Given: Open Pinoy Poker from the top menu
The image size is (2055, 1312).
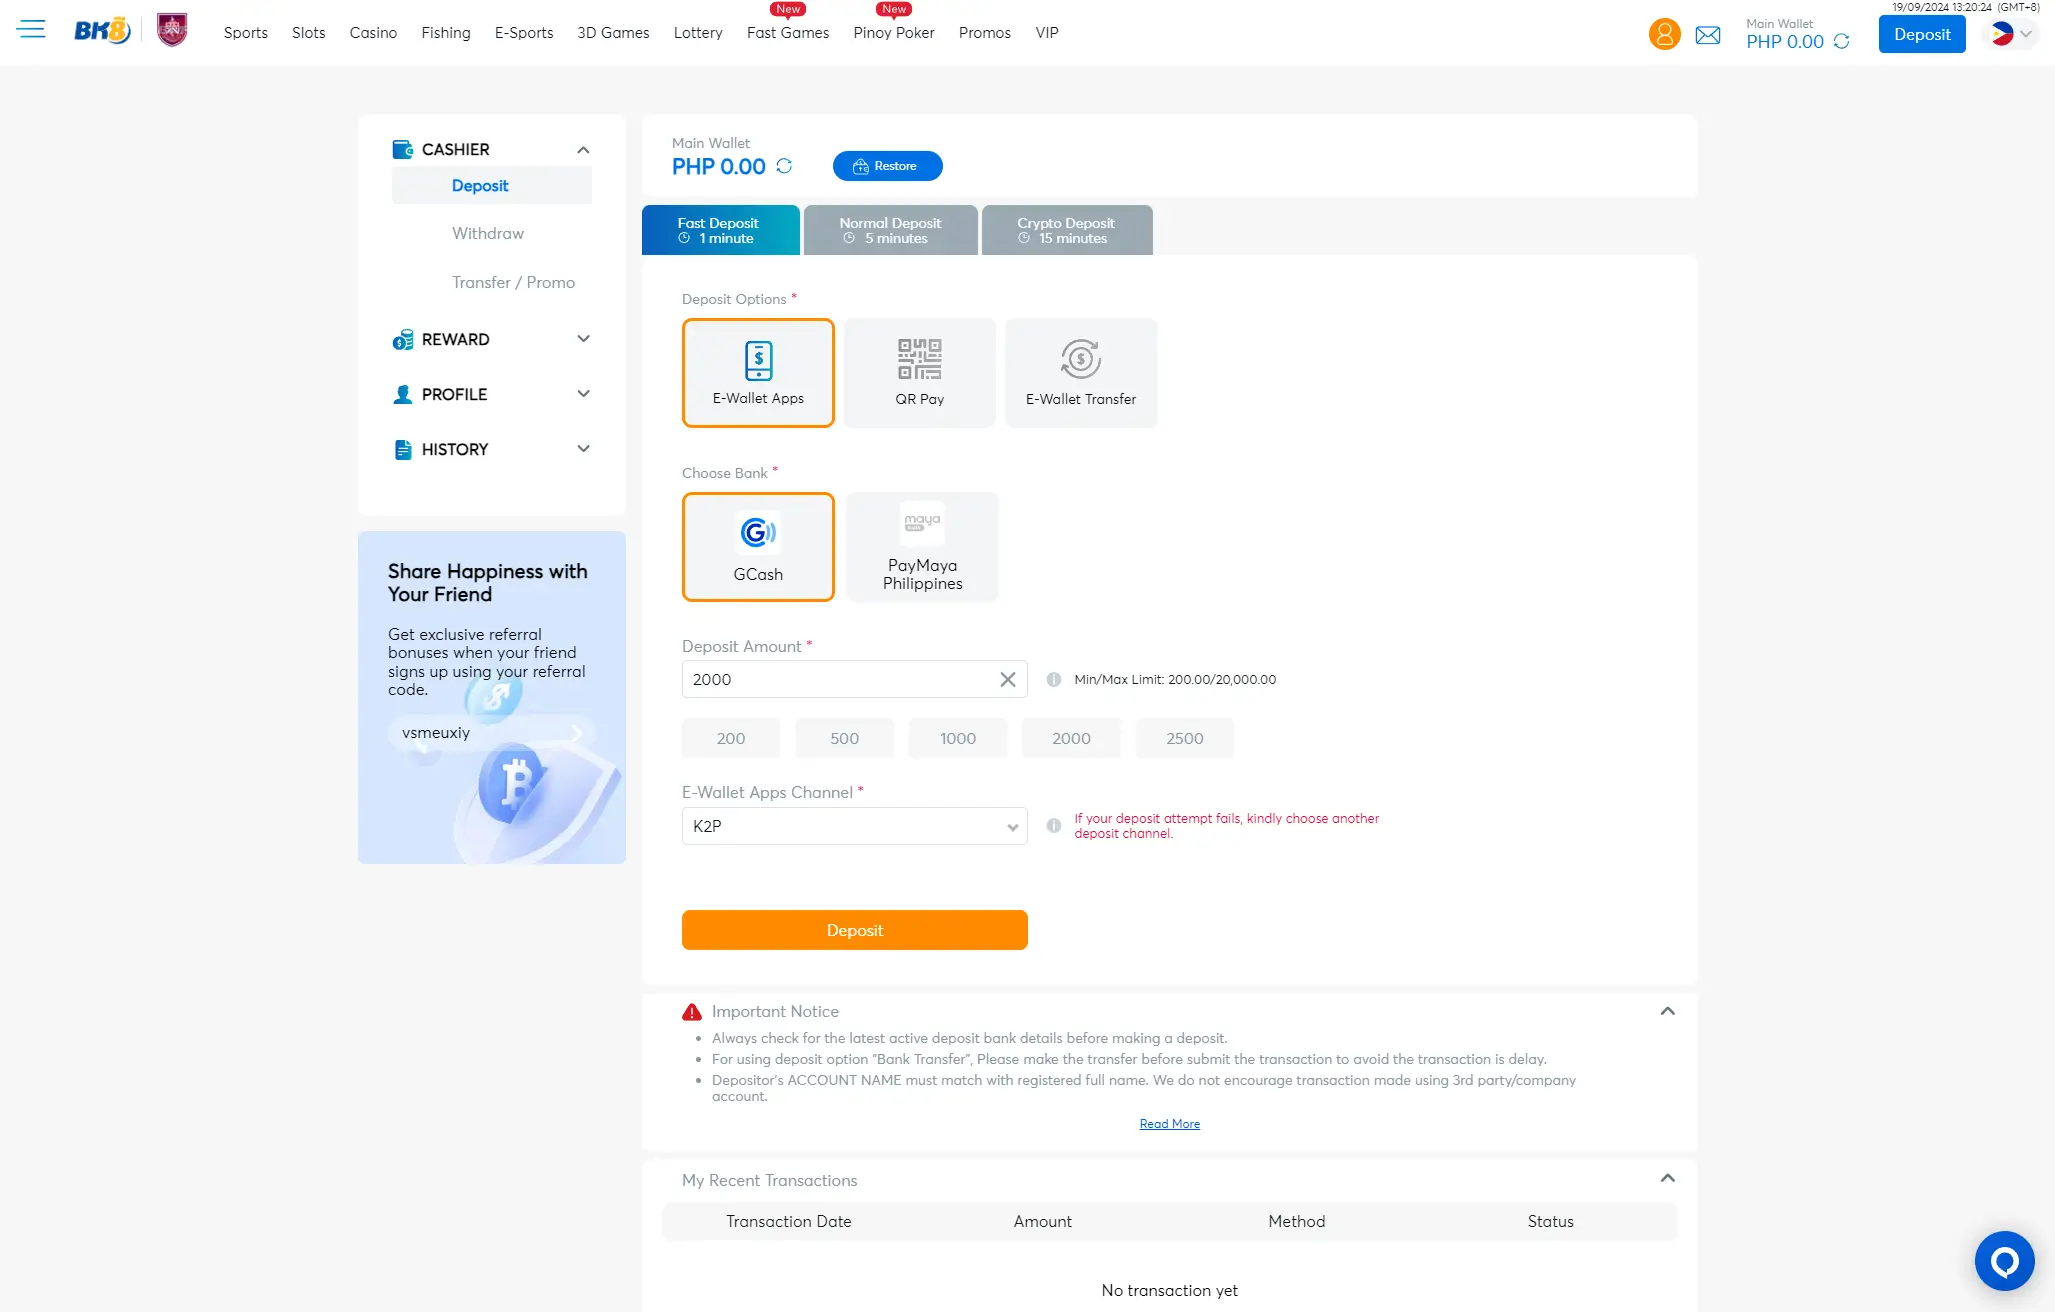Looking at the screenshot, I should point(893,33).
